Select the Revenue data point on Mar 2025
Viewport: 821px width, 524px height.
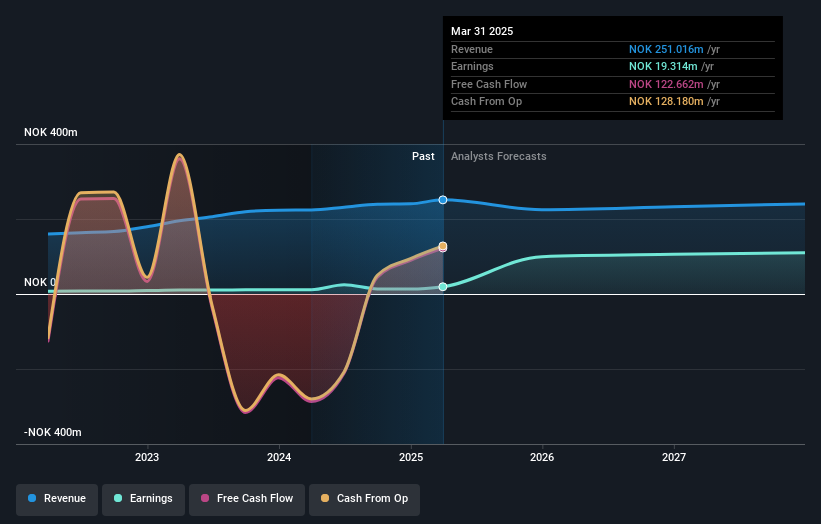(443, 200)
